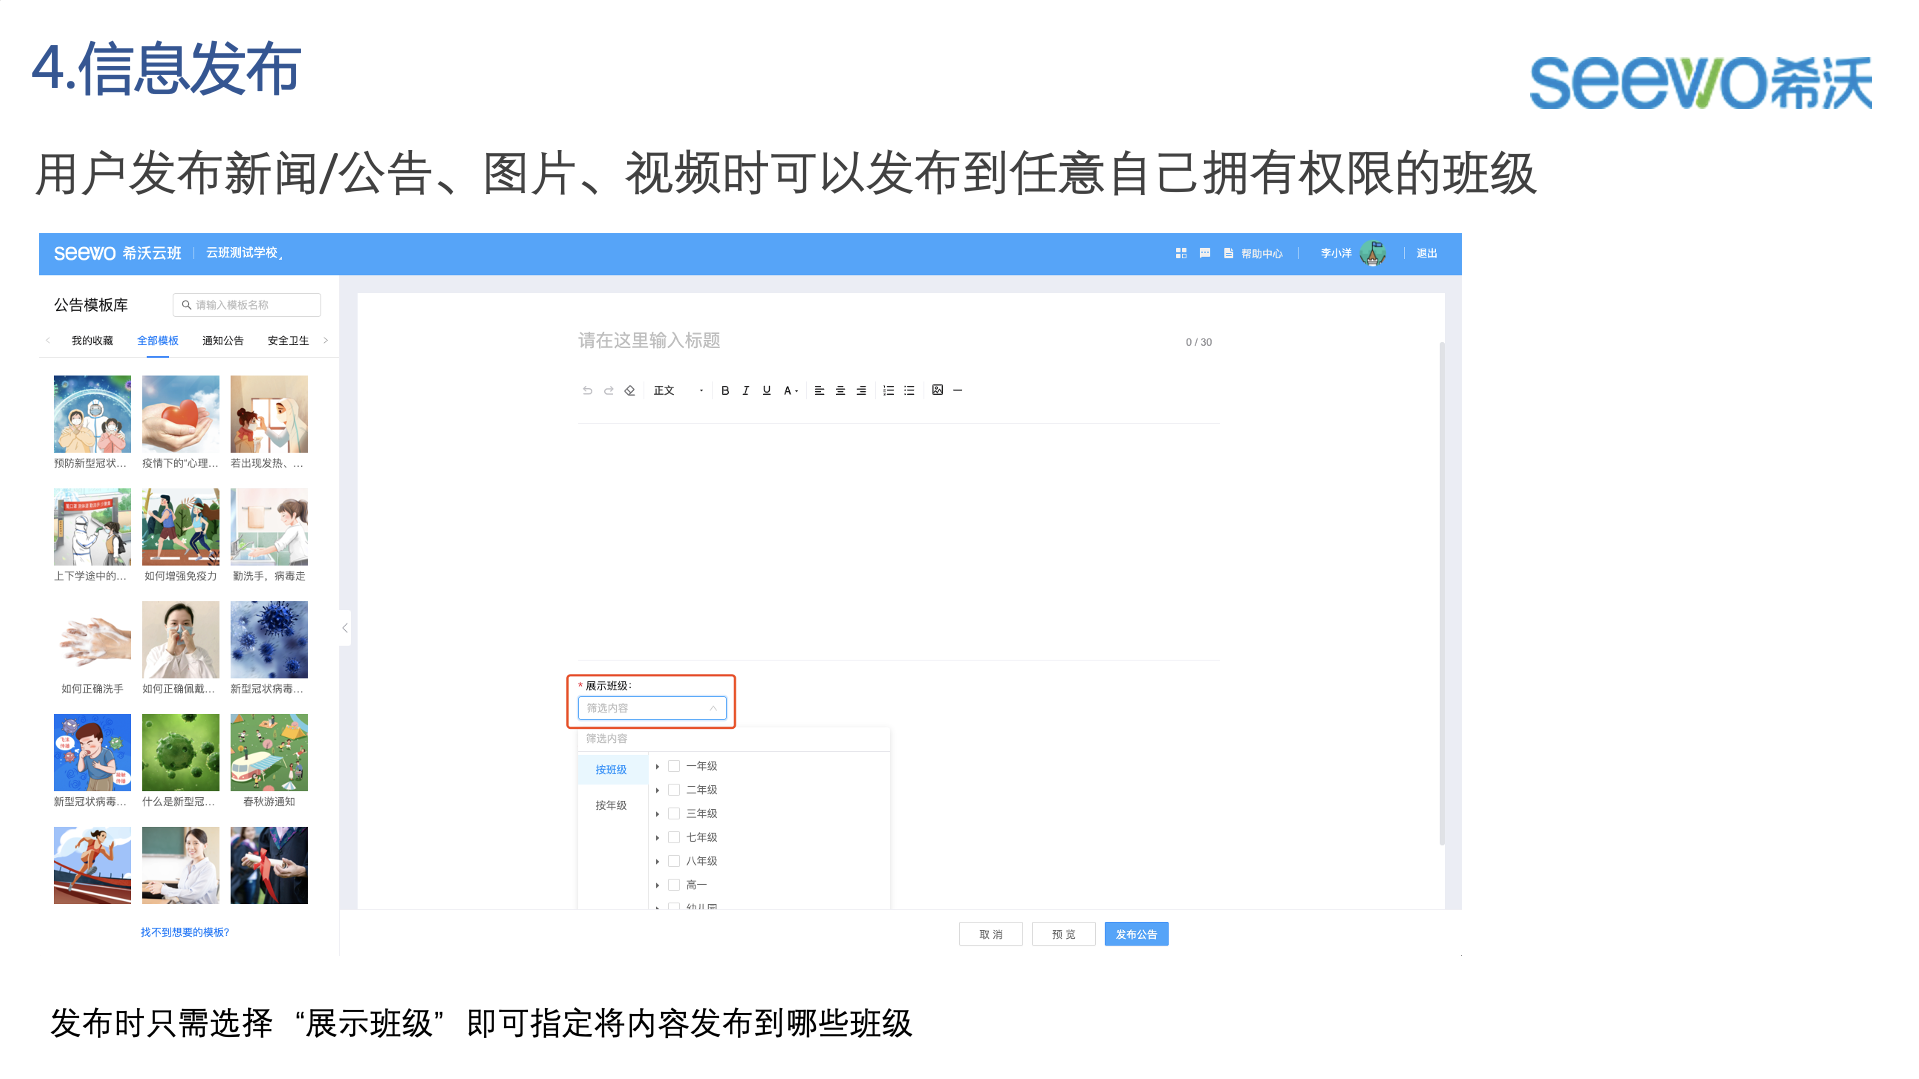Apply the numbered list icon
The width and height of the screenshot is (1919, 1079).
[890, 390]
